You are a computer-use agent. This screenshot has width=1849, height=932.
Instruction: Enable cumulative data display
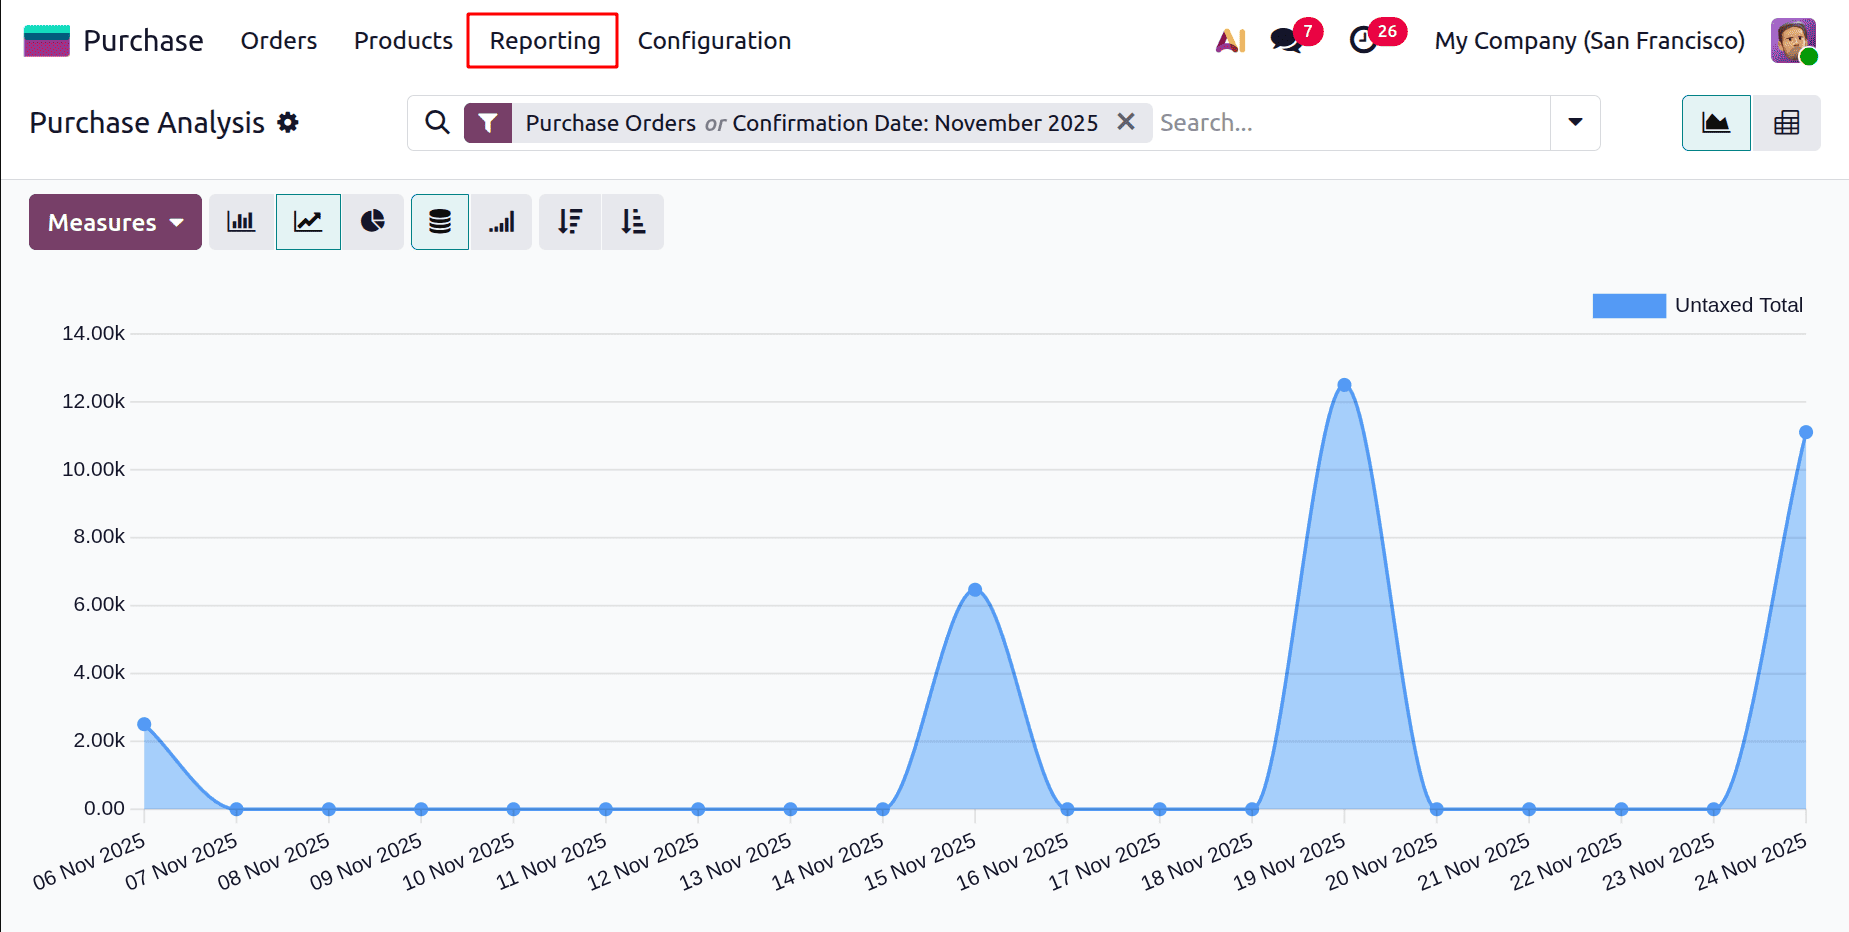[x=501, y=221]
